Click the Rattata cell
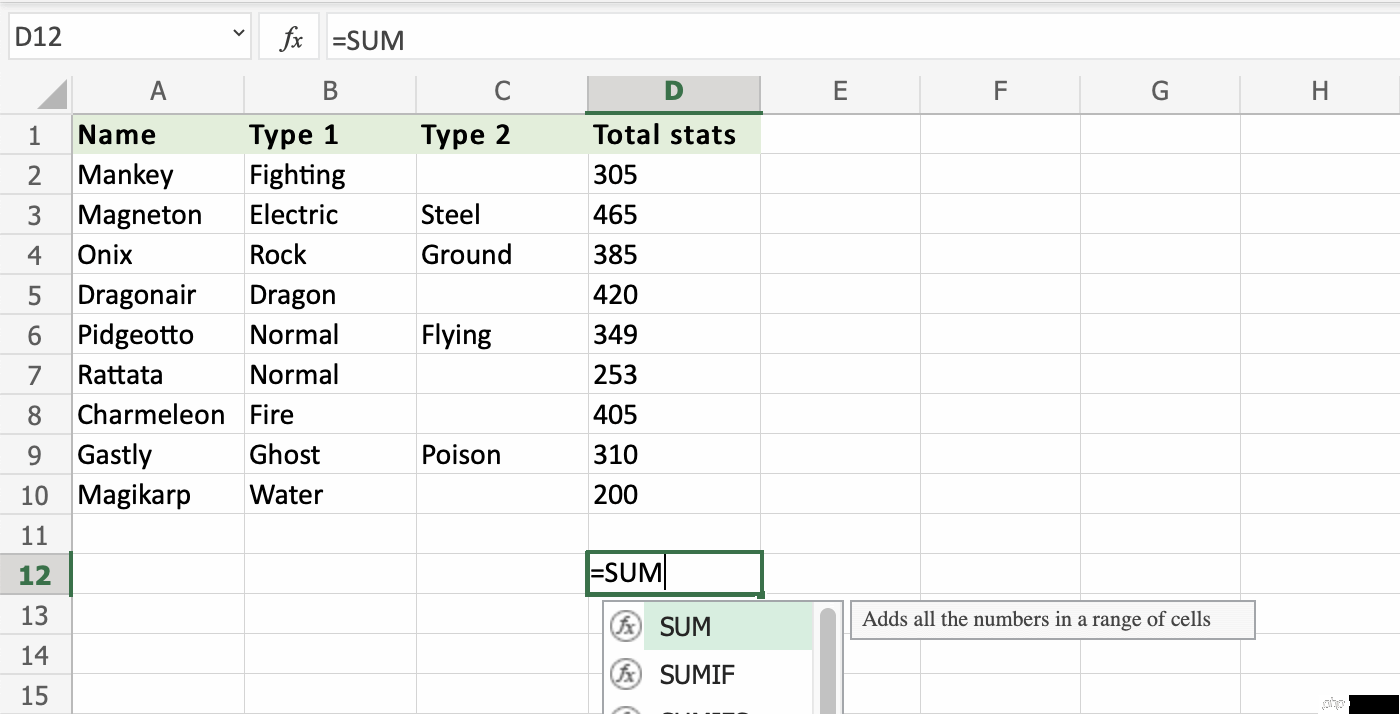Image resolution: width=1400 pixels, height=714 pixels. tap(158, 375)
